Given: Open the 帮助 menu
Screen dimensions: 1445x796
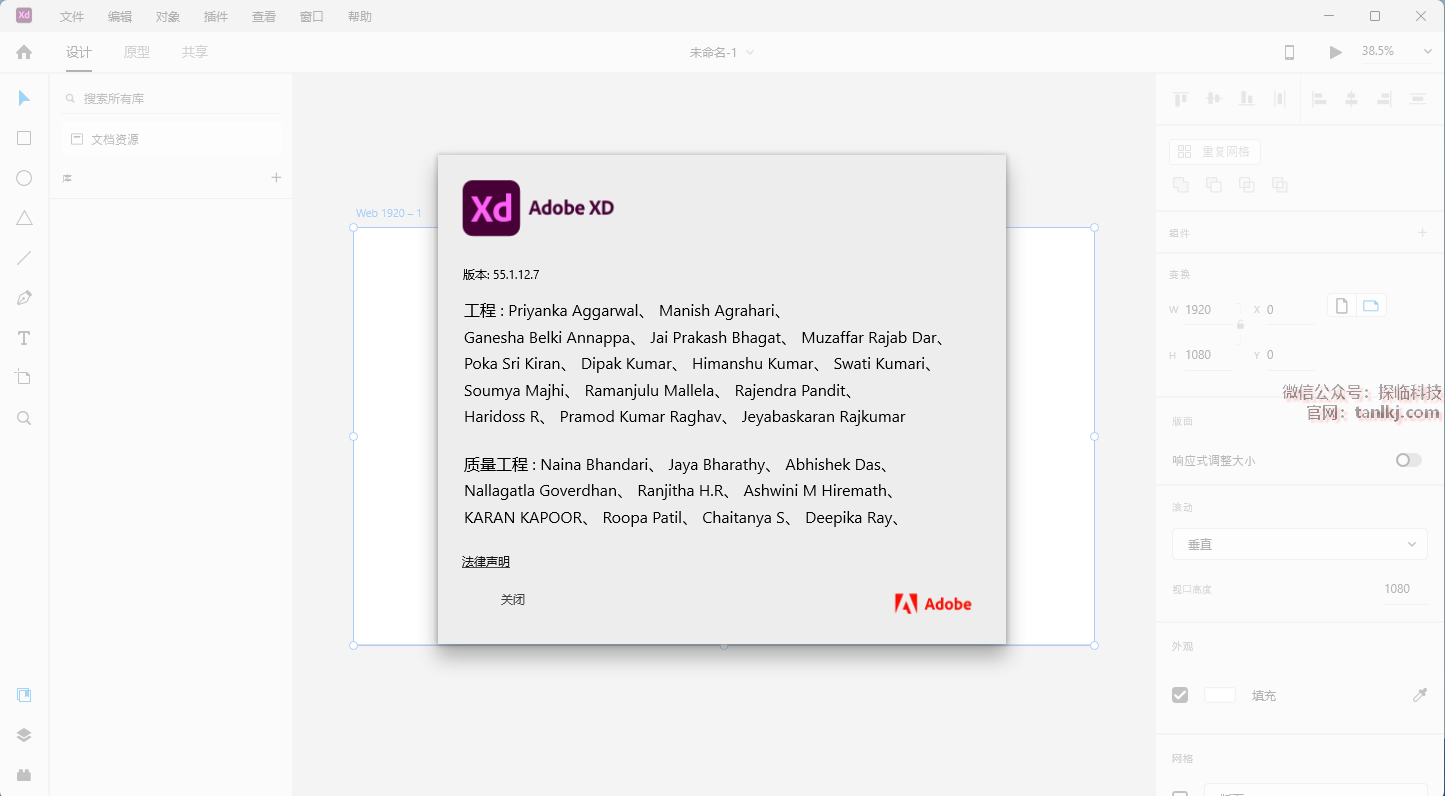Looking at the screenshot, I should [x=360, y=17].
